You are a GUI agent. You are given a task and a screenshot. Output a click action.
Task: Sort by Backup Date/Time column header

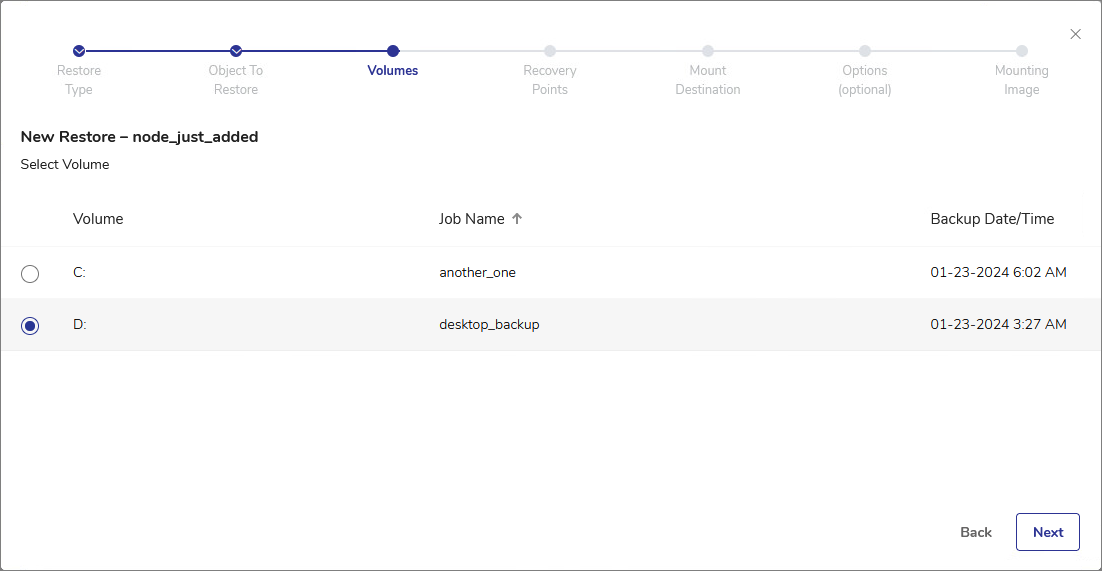pos(992,219)
